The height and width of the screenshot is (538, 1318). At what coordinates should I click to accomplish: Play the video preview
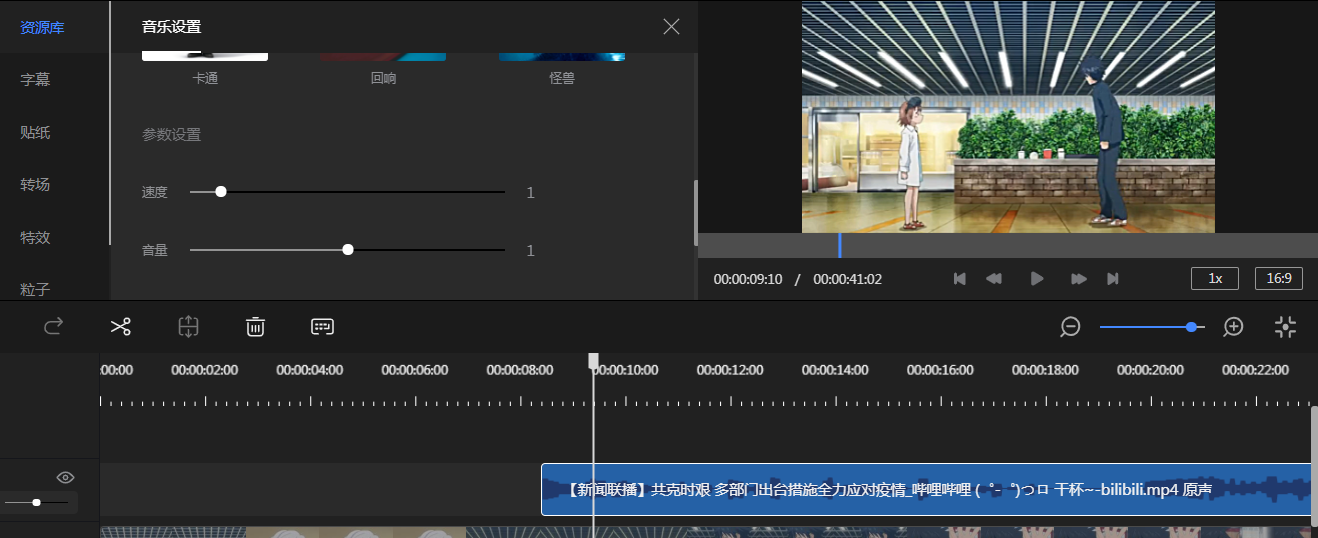(x=1037, y=279)
